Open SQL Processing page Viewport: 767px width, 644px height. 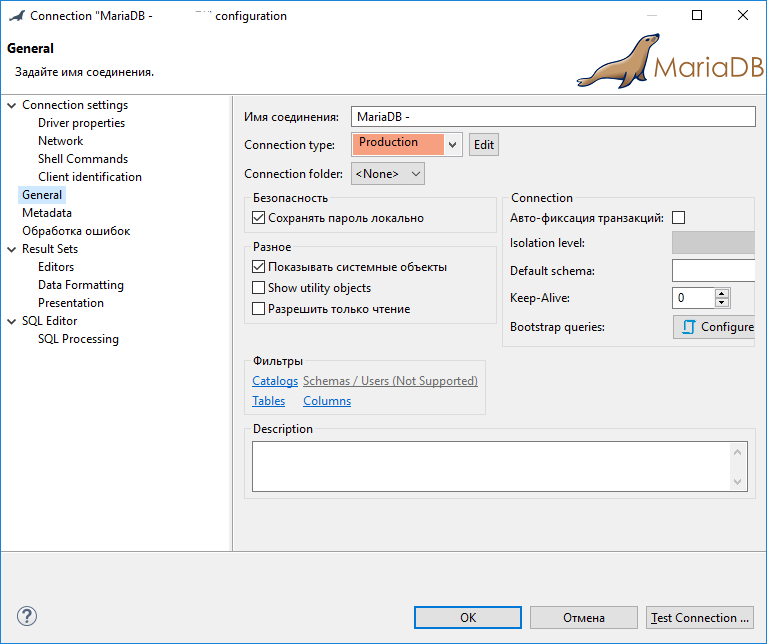[x=78, y=339]
